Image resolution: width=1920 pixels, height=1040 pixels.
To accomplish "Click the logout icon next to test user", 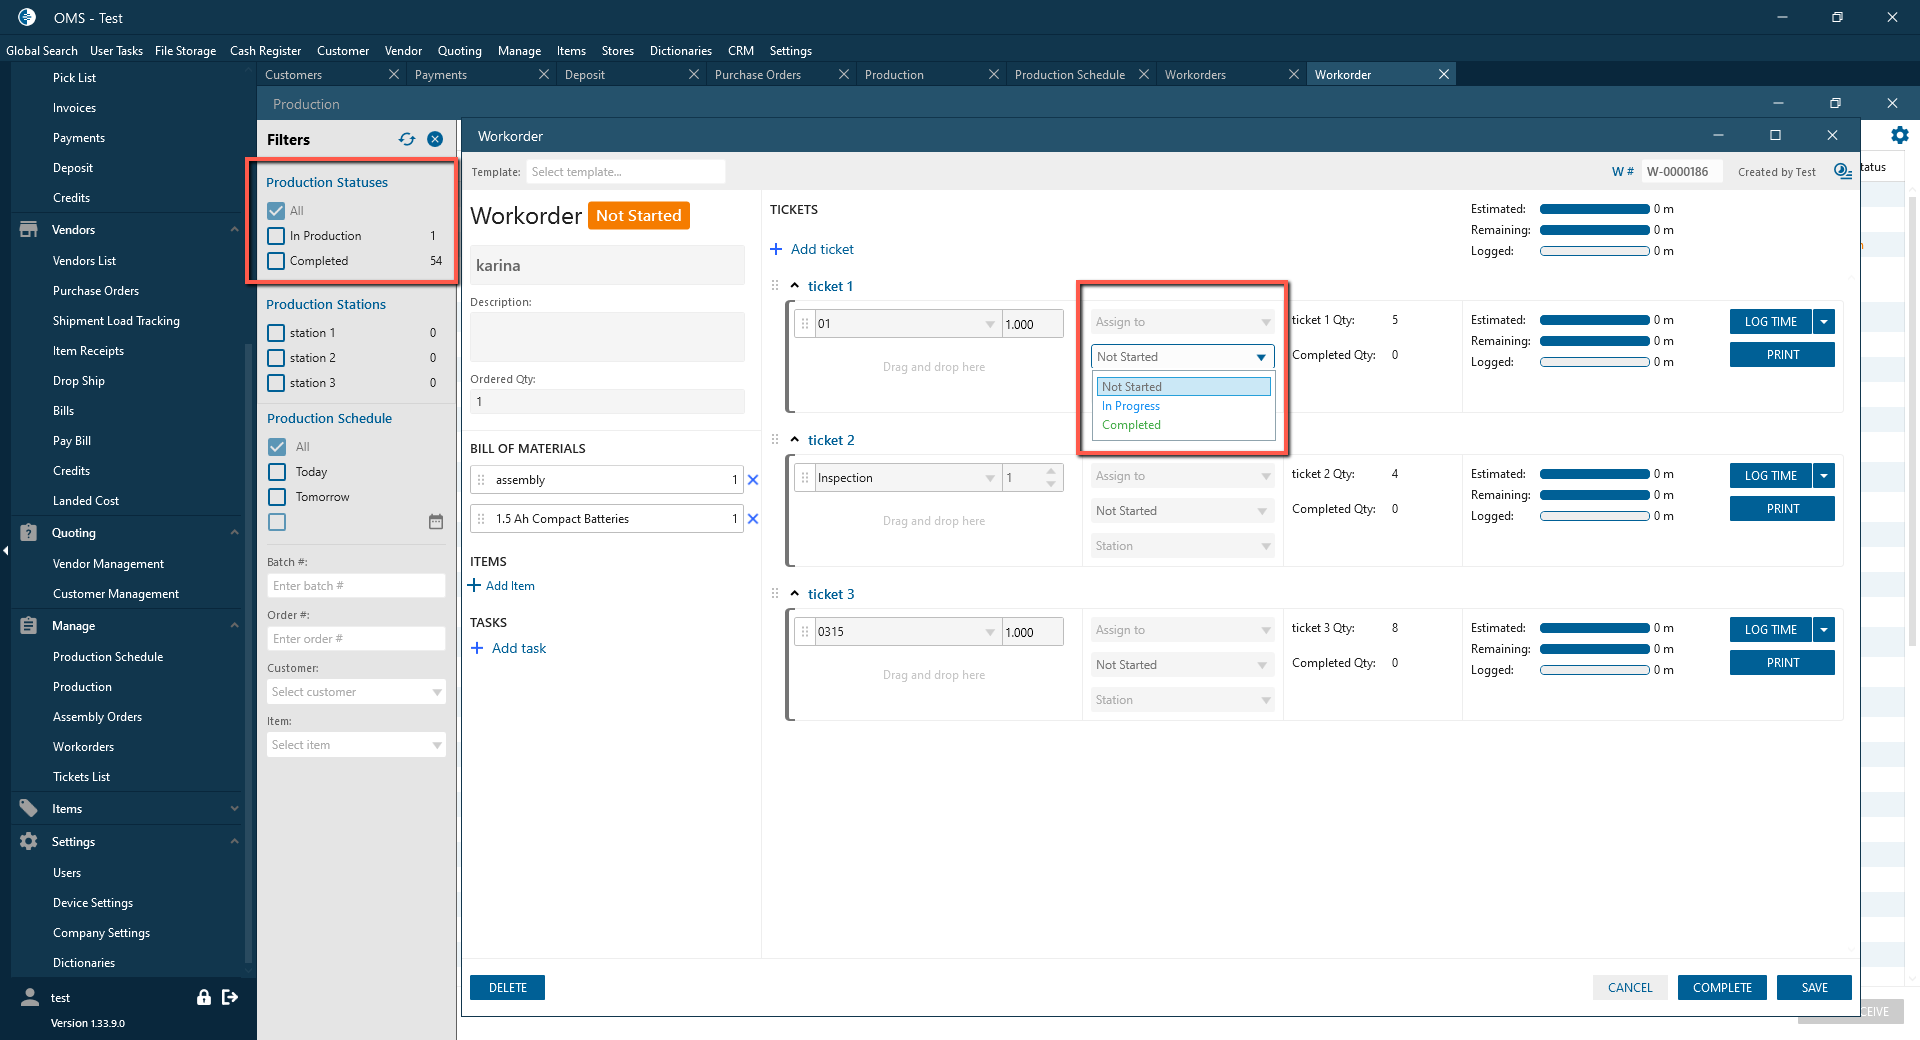I will pyautogui.click(x=230, y=997).
